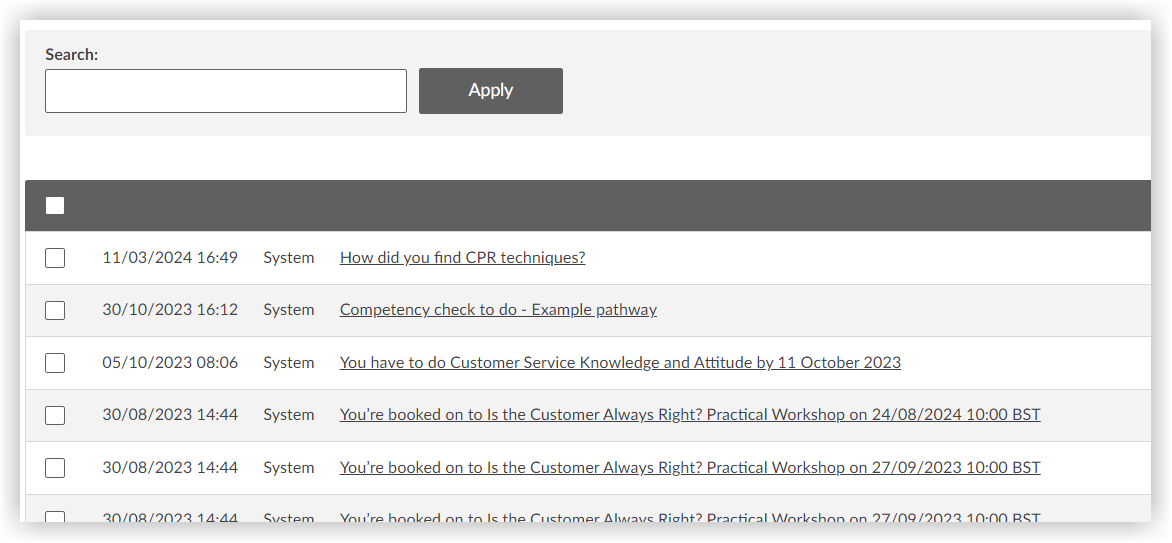Check the 24/08/2024 workshop booking row checkbox
Image resolution: width=1172 pixels, height=543 pixels.
pos(55,415)
